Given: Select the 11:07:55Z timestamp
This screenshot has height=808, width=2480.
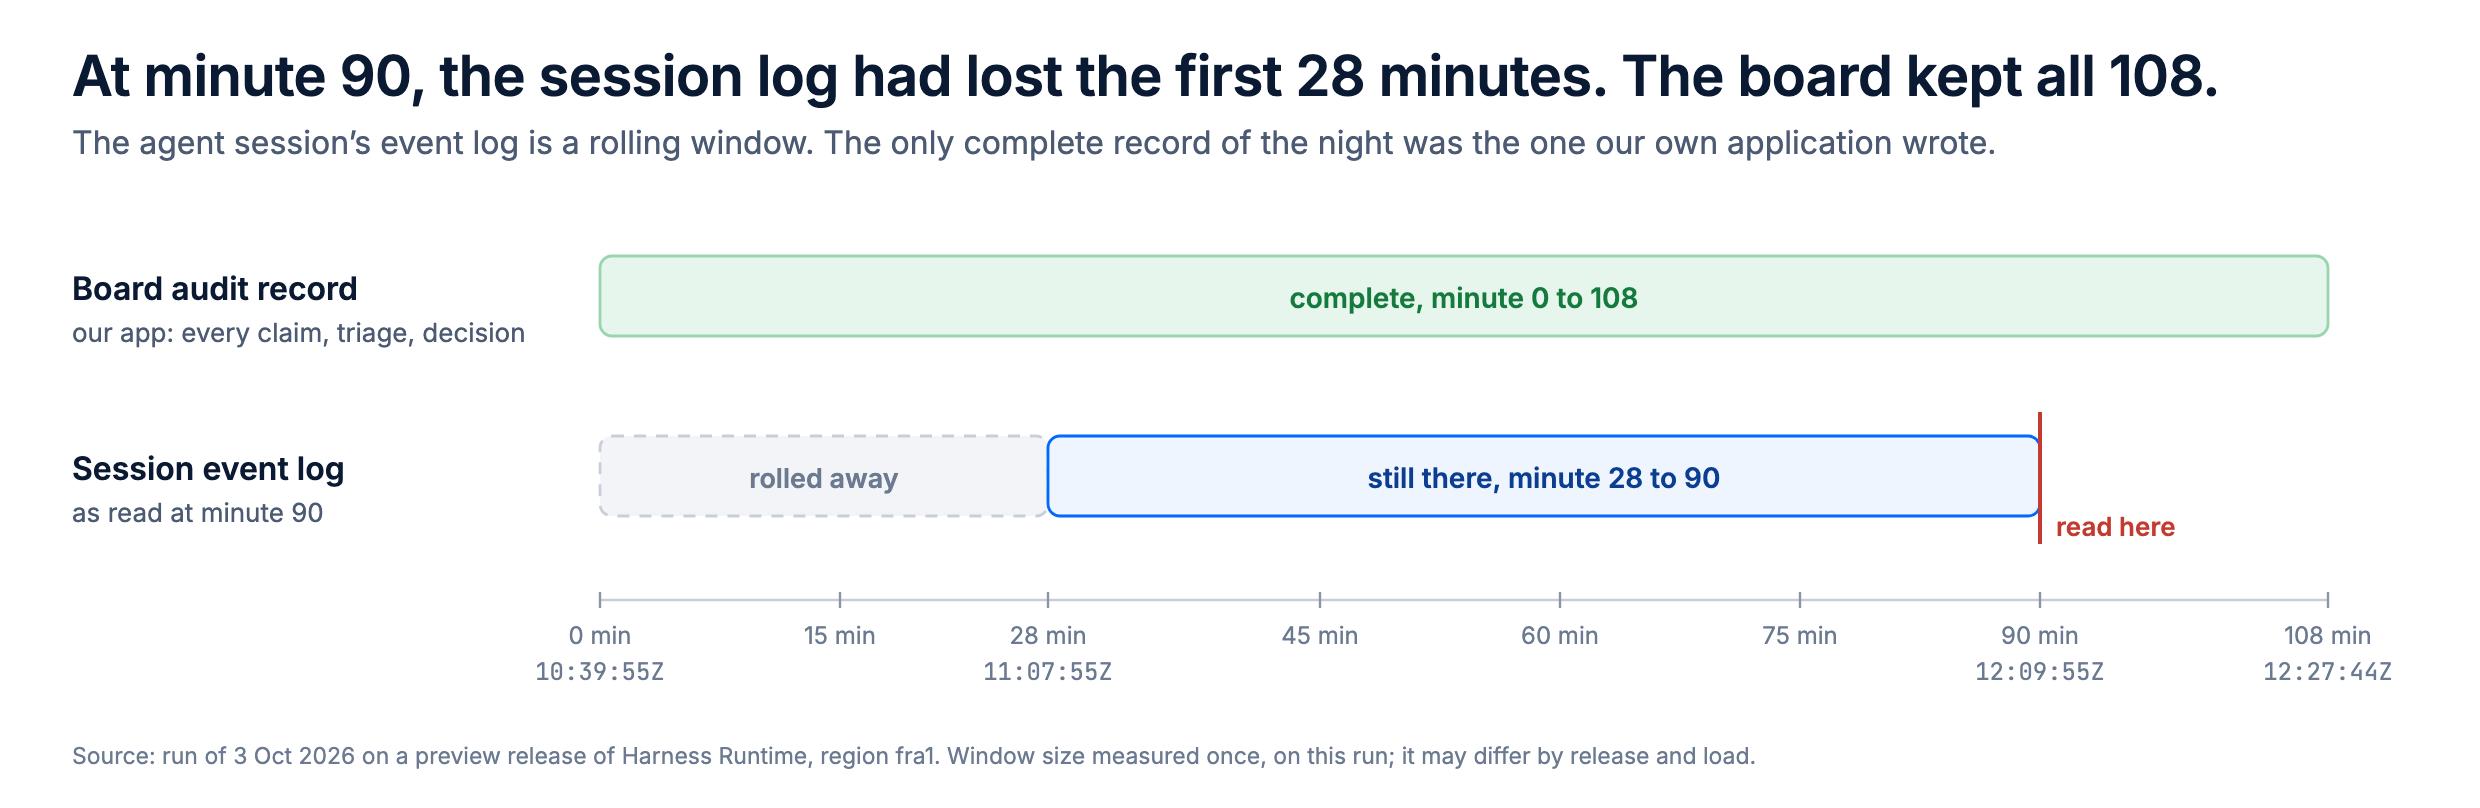Looking at the screenshot, I should point(1048,672).
